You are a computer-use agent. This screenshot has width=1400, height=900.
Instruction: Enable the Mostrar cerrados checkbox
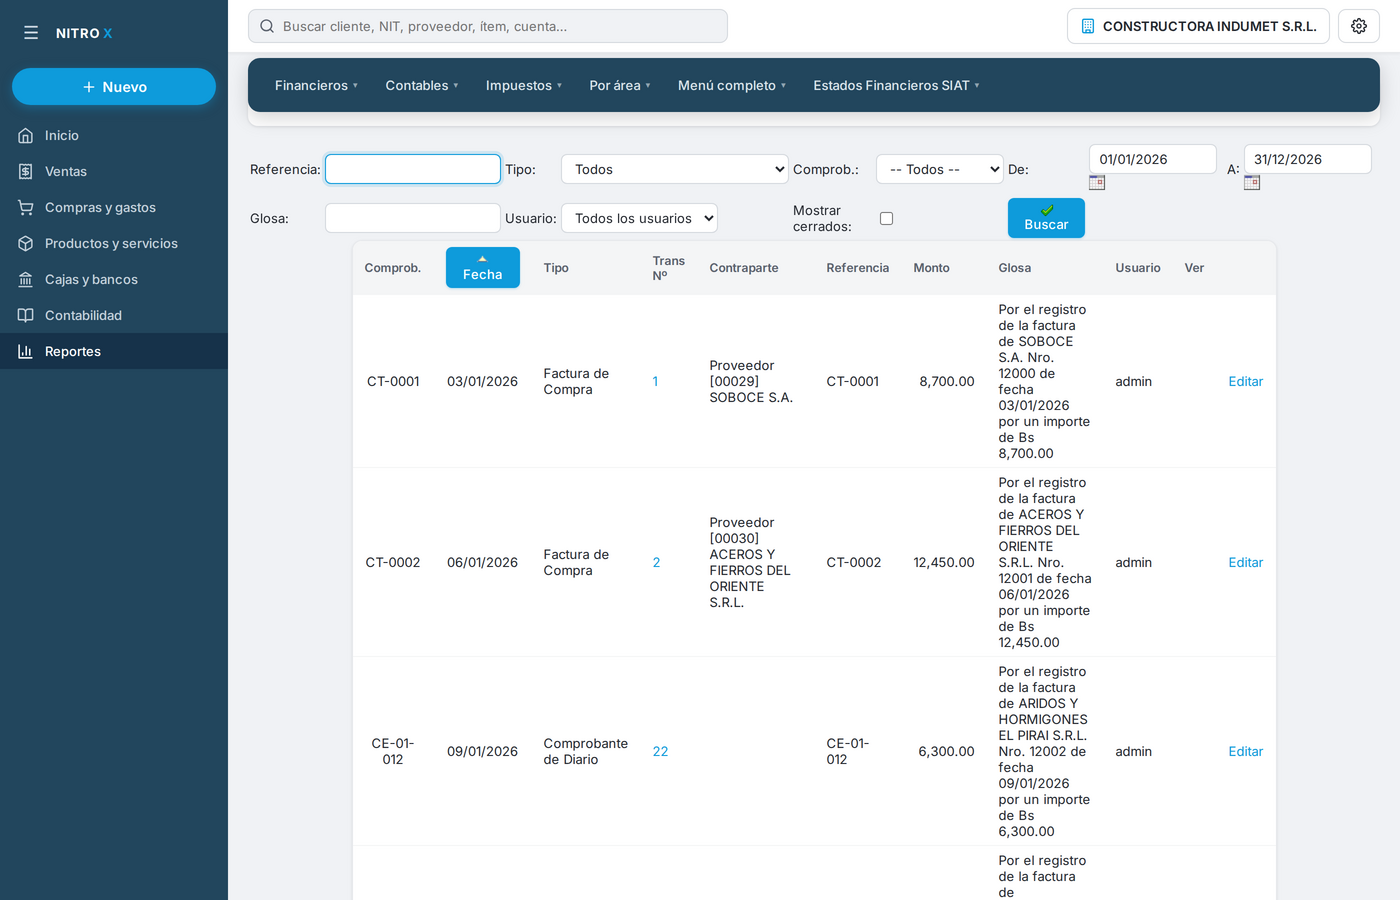tap(886, 218)
